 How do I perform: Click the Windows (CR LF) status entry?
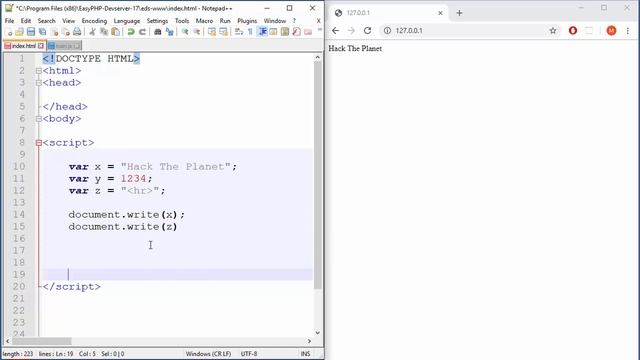tap(208, 354)
